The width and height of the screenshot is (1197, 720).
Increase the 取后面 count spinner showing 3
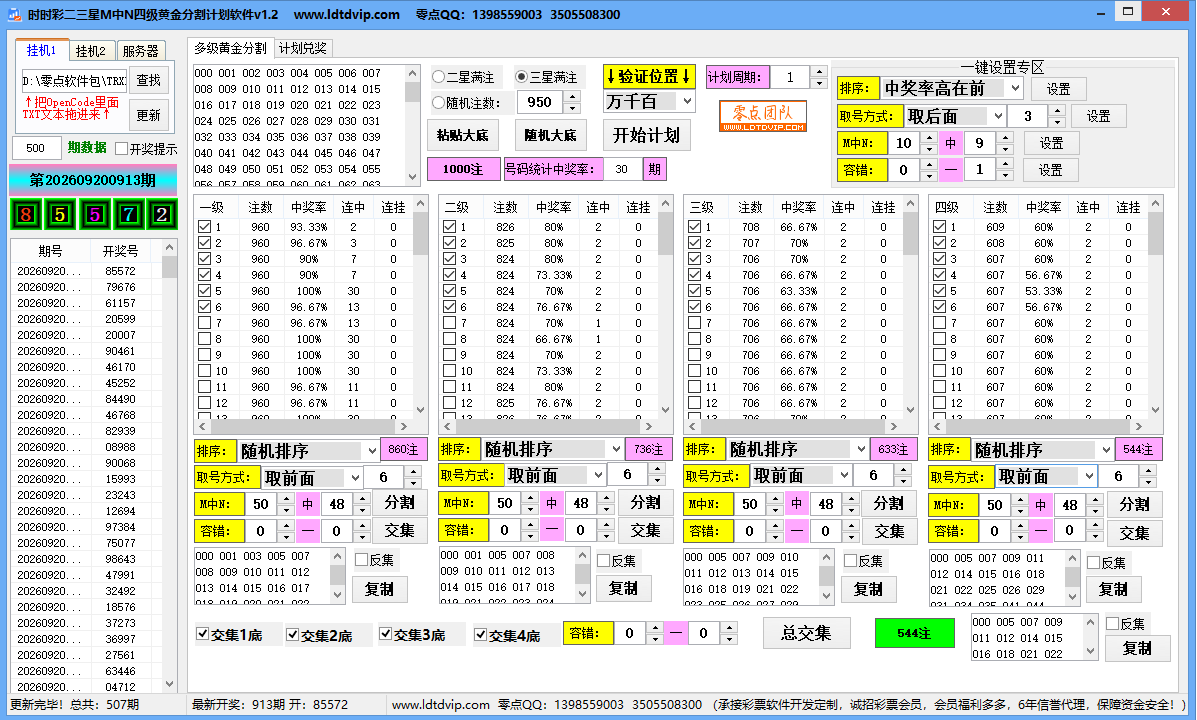click(x=1057, y=111)
